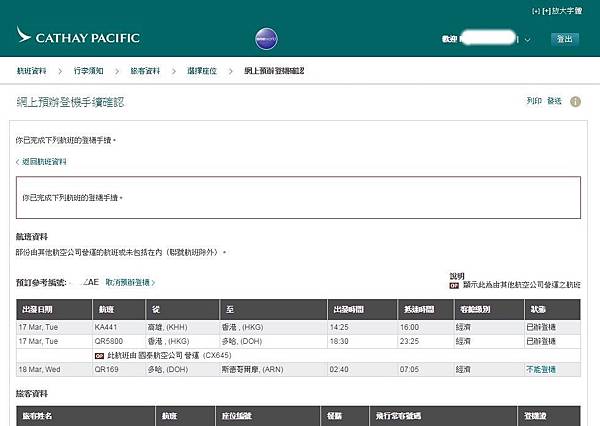Click the 返回航班資料 back link
600x426 pixels.
click(41, 162)
